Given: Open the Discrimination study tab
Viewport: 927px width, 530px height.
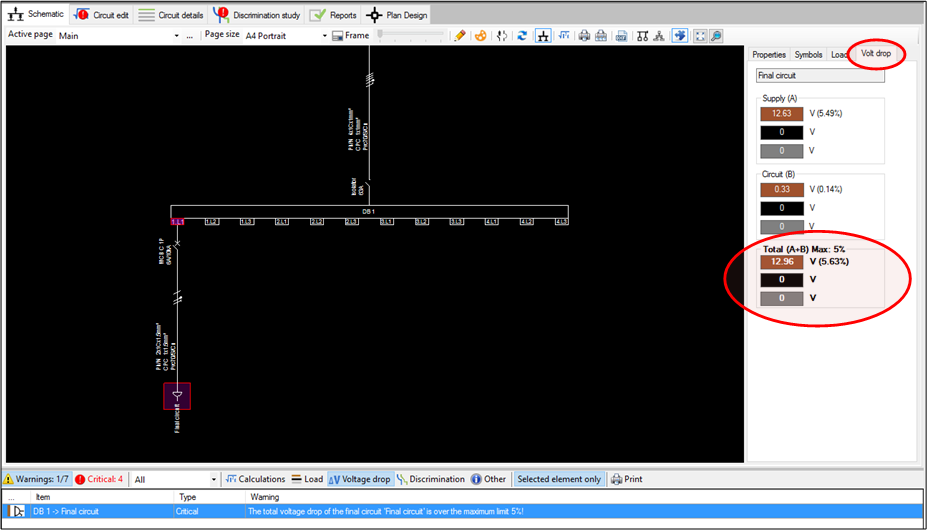Looking at the screenshot, I should (x=257, y=15).
